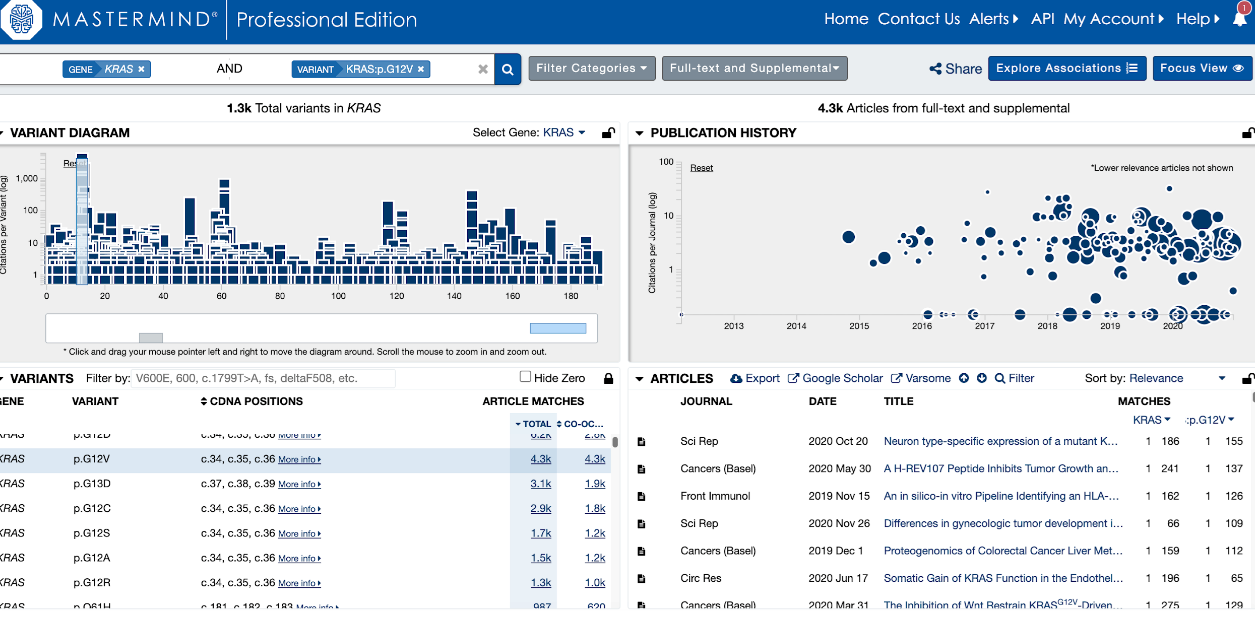
Task: Click the 3.1k total for p.G13D
Action: pos(541,484)
